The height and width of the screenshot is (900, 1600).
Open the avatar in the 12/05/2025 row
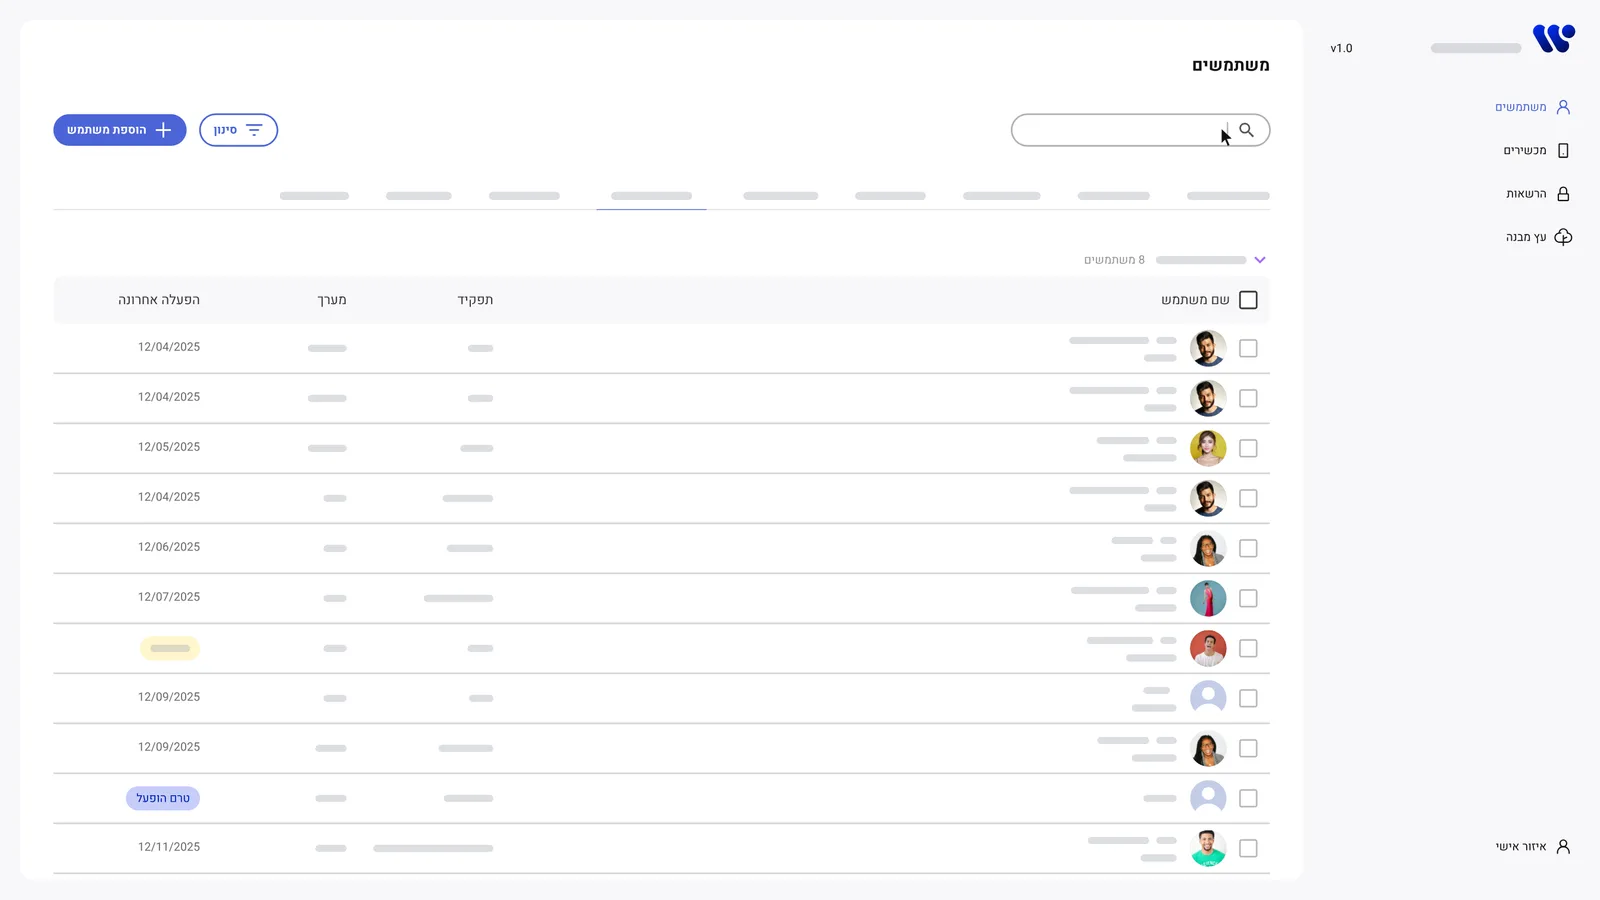1208,448
